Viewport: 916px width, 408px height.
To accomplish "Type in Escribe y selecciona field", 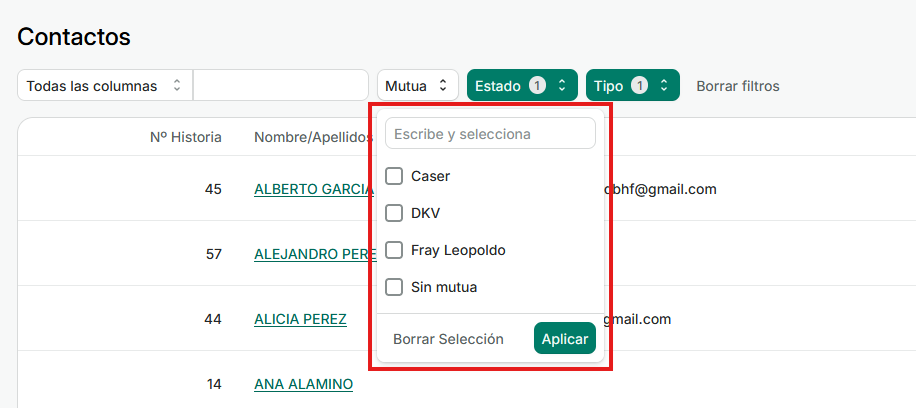I will click(x=490, y=134).
